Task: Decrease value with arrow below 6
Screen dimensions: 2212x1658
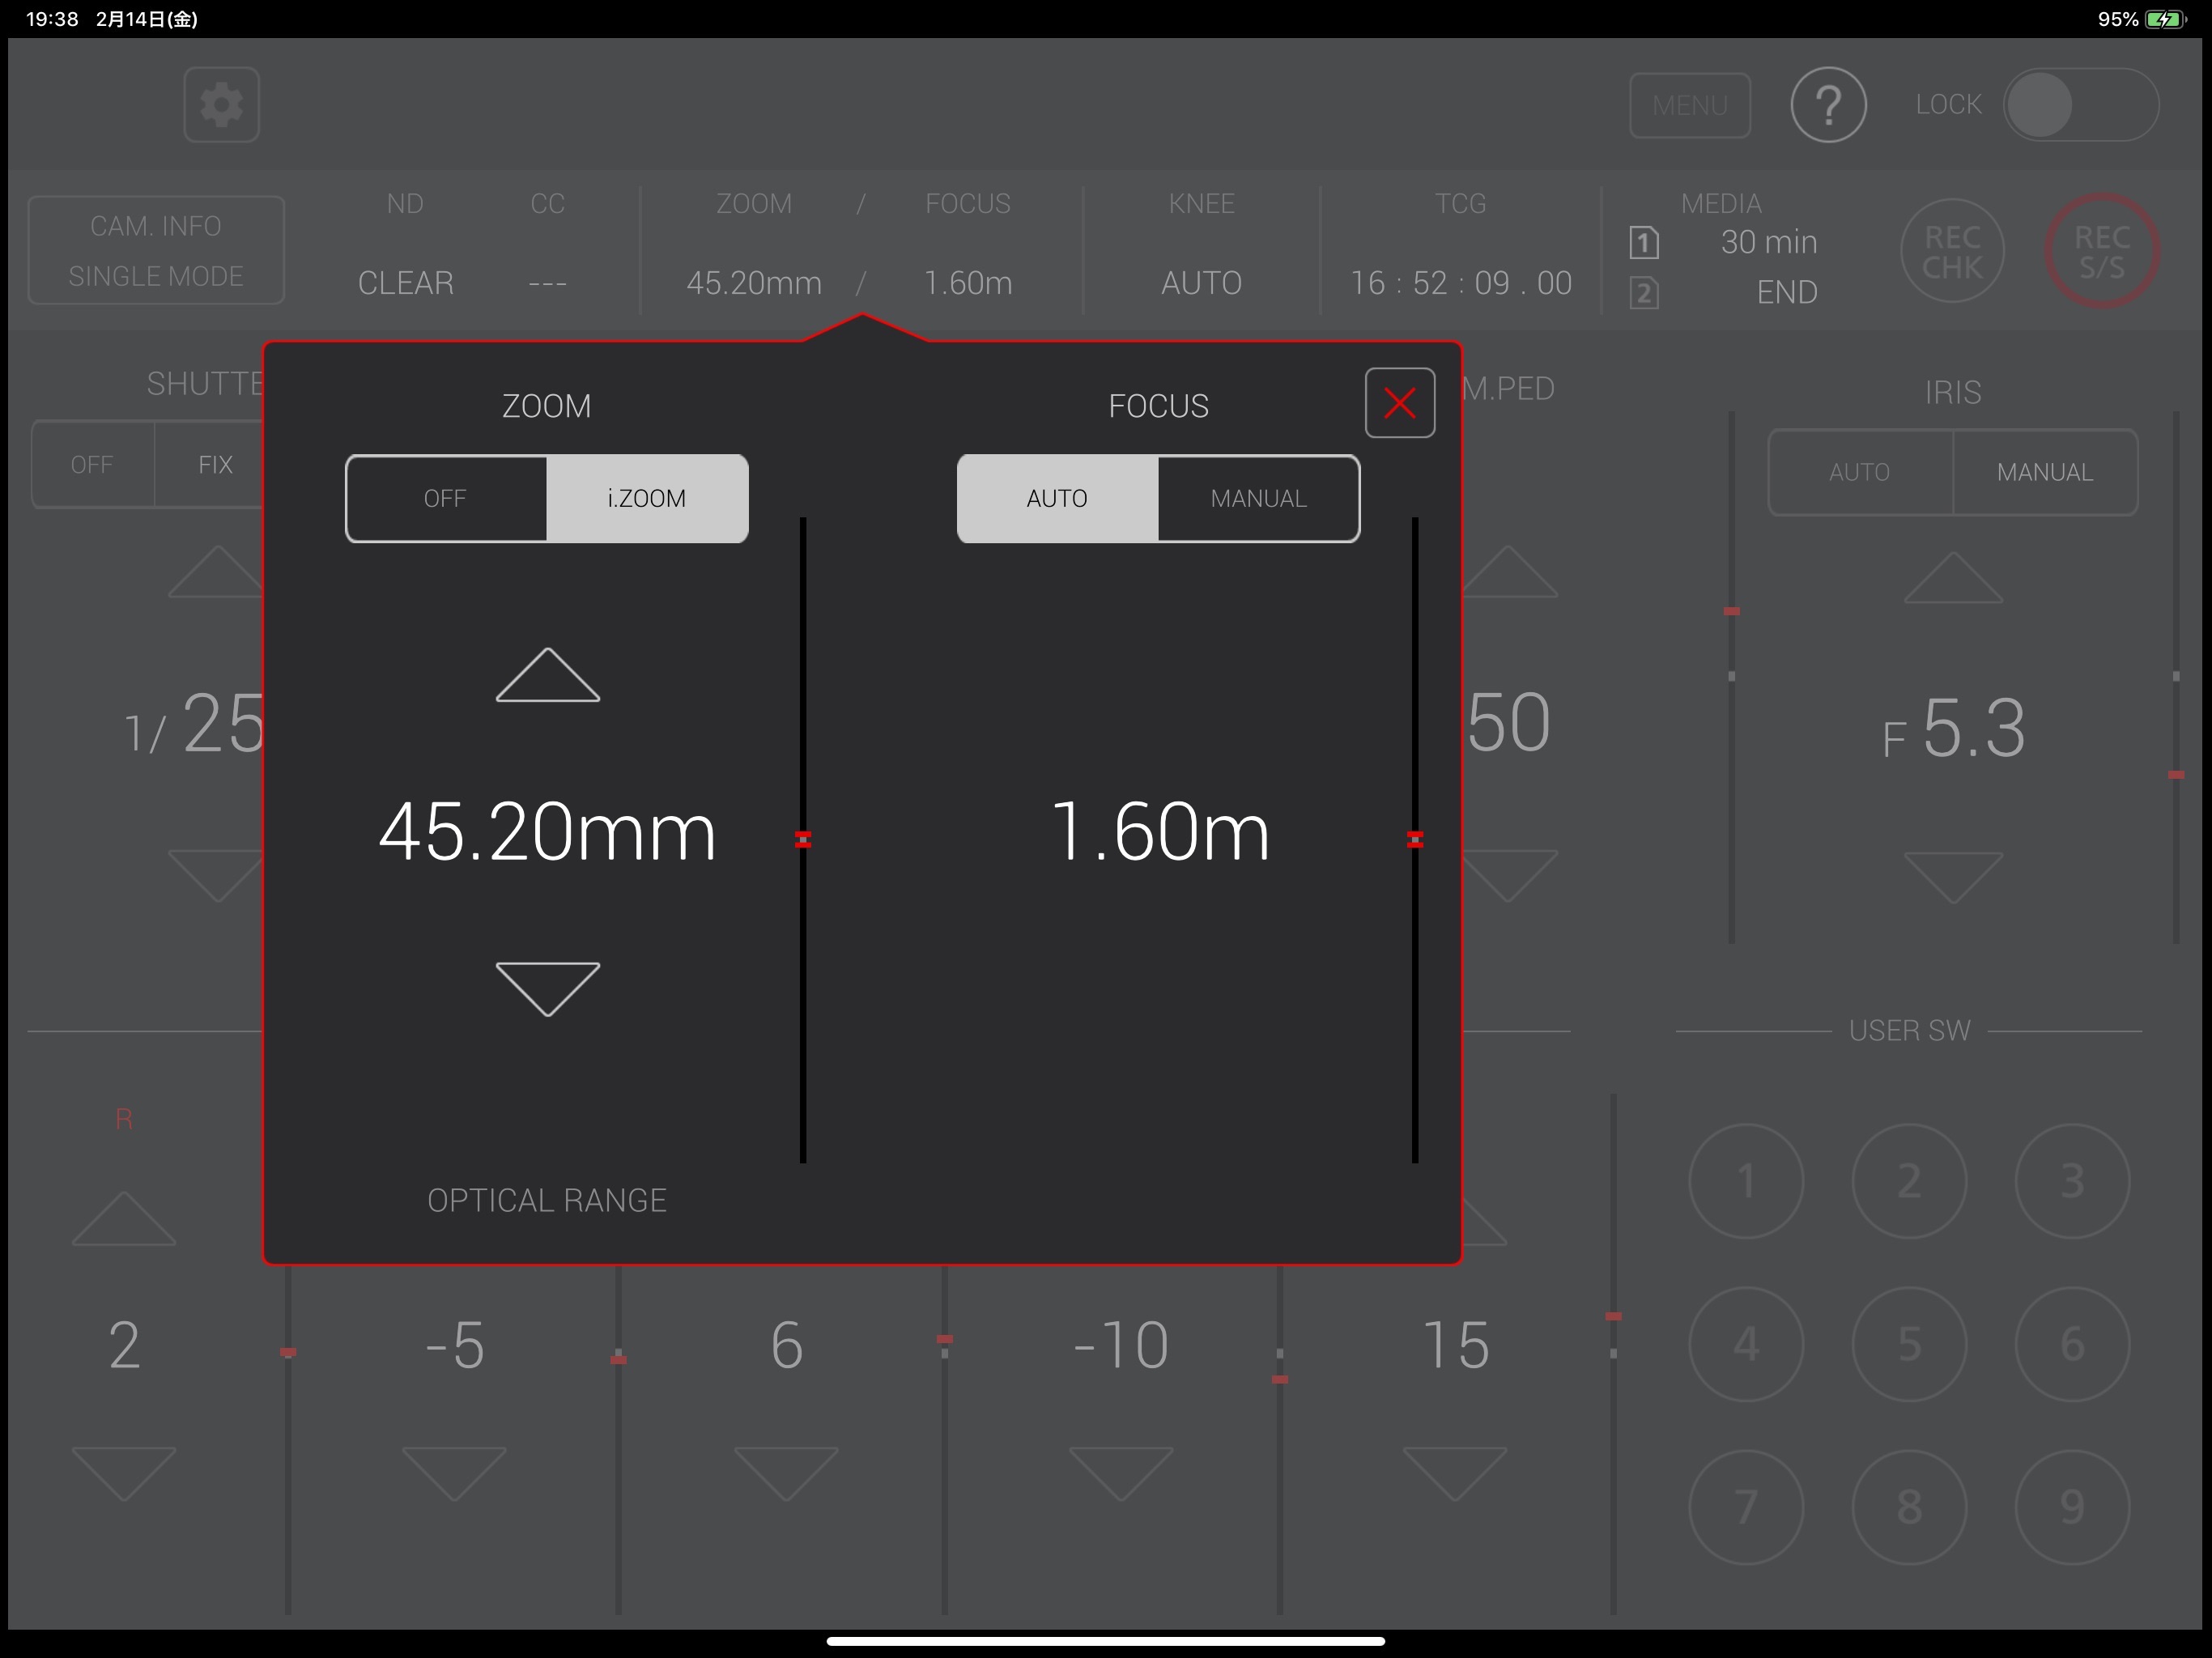Action: coord(786,1474)
